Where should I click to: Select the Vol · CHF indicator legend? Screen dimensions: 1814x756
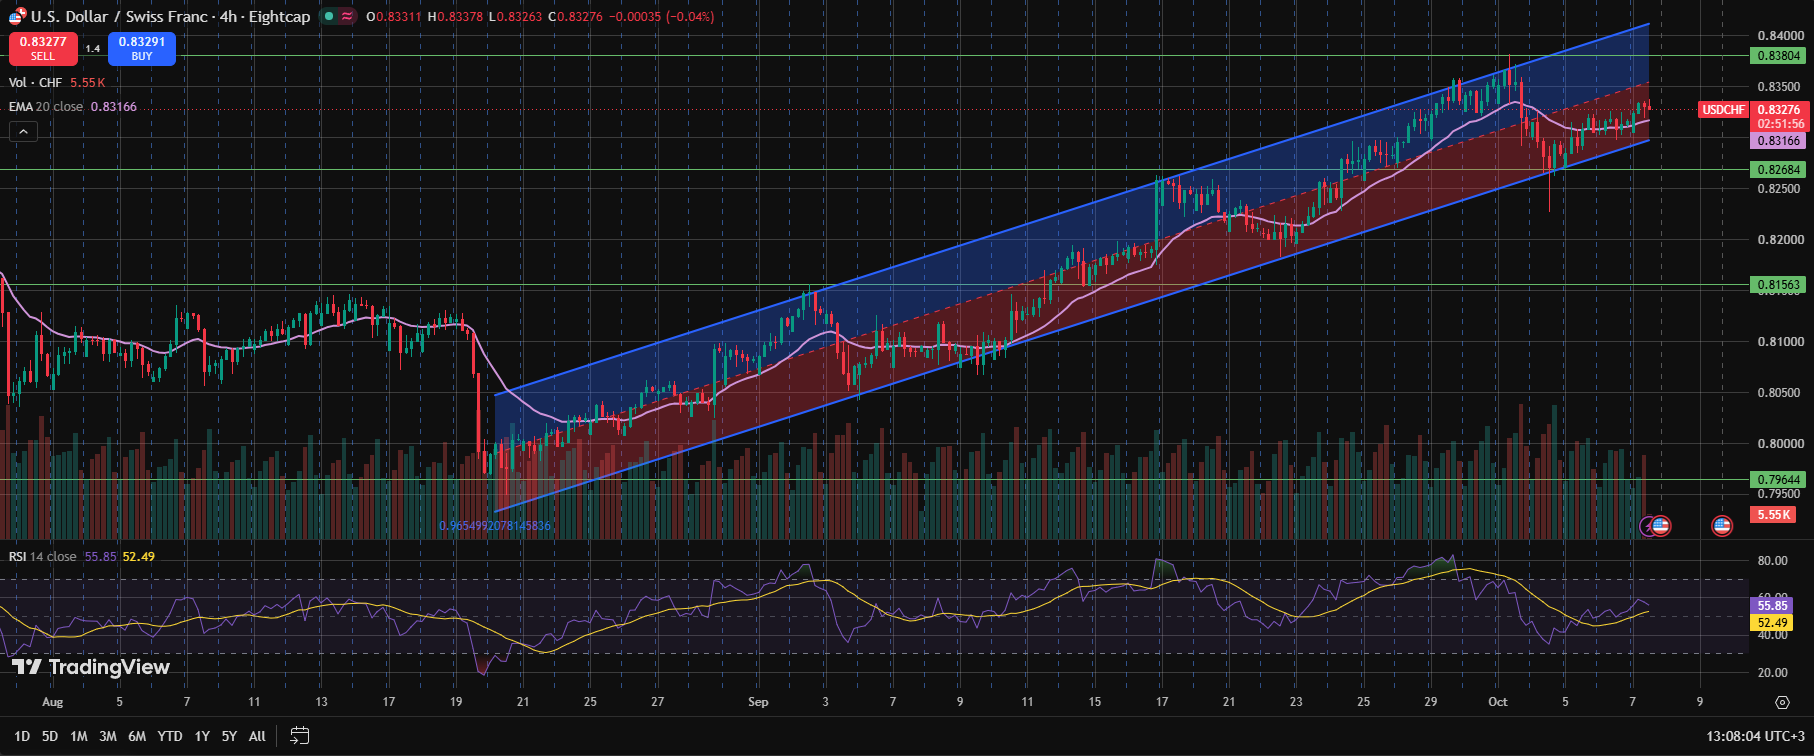point(35,83)
